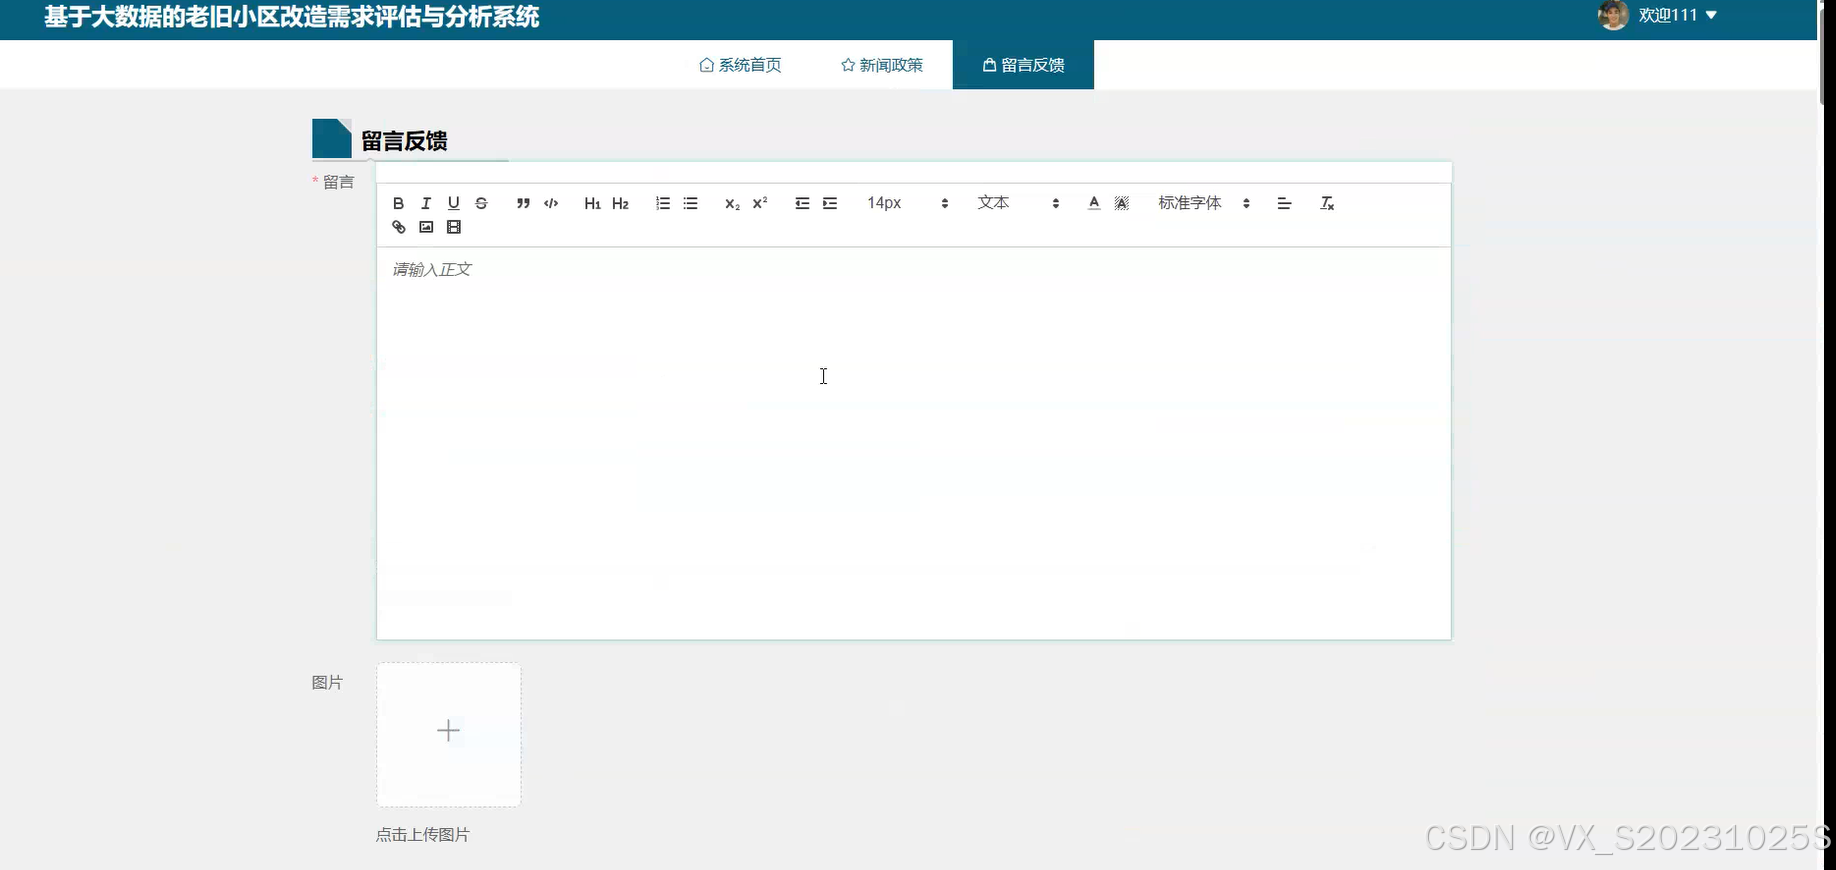Open the 文本 heading style dropdown
Image resolution: width=1836 pixels, height=870 pixels.
pos(1018,203)
